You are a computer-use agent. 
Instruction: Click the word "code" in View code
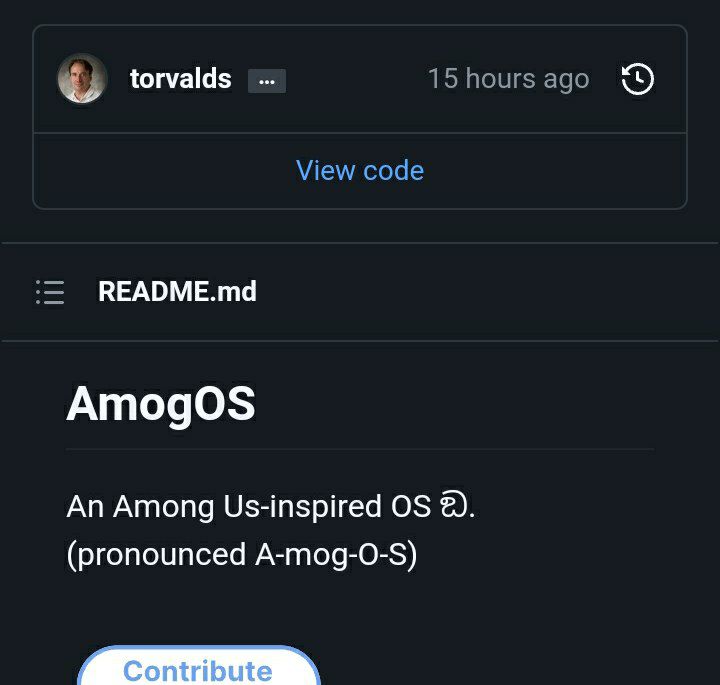pyautogui.click(x=393, y=170)
